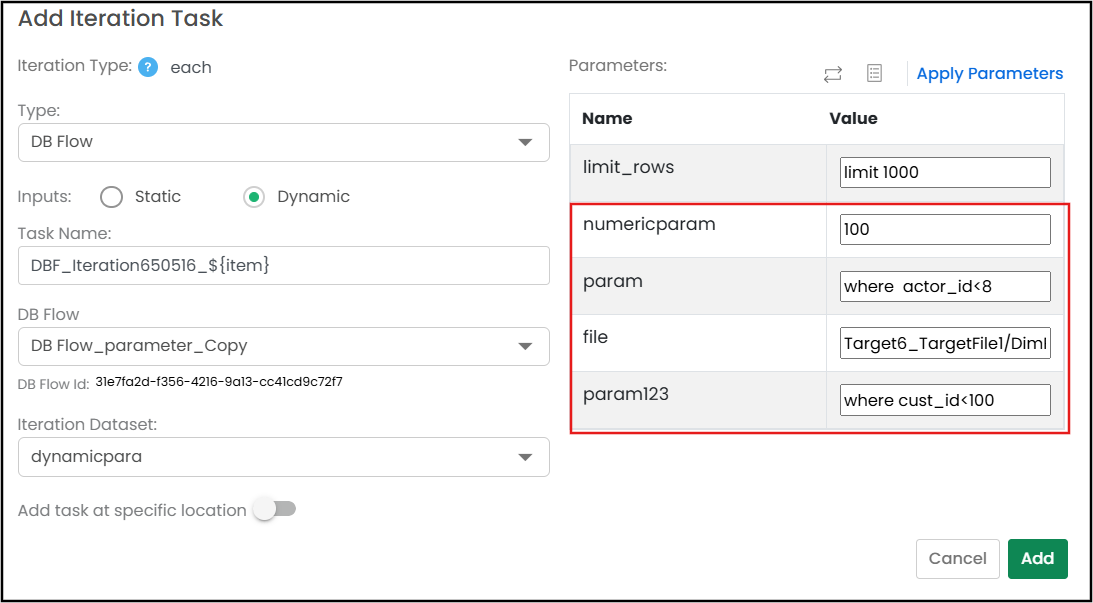Image resolution: width=1093 pixels, height=603 pixels.
Task: Click the DB Flow Id value text
Action: click(219, 382)
